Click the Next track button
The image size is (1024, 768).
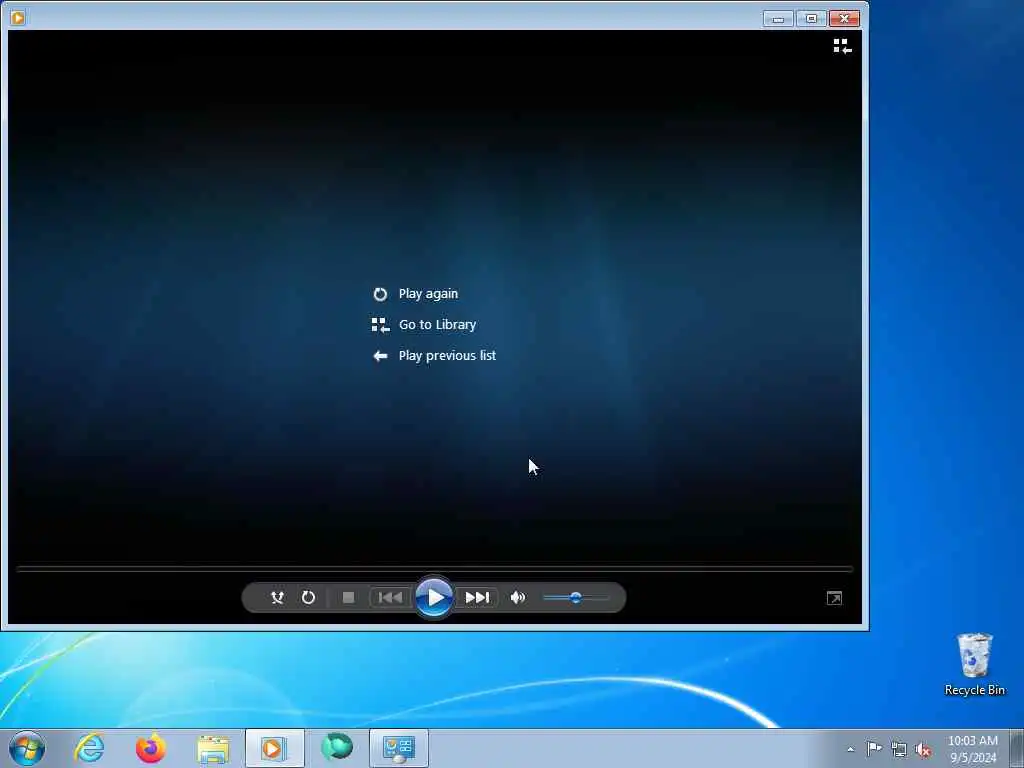pyautogui.click(x=477, y=598)
